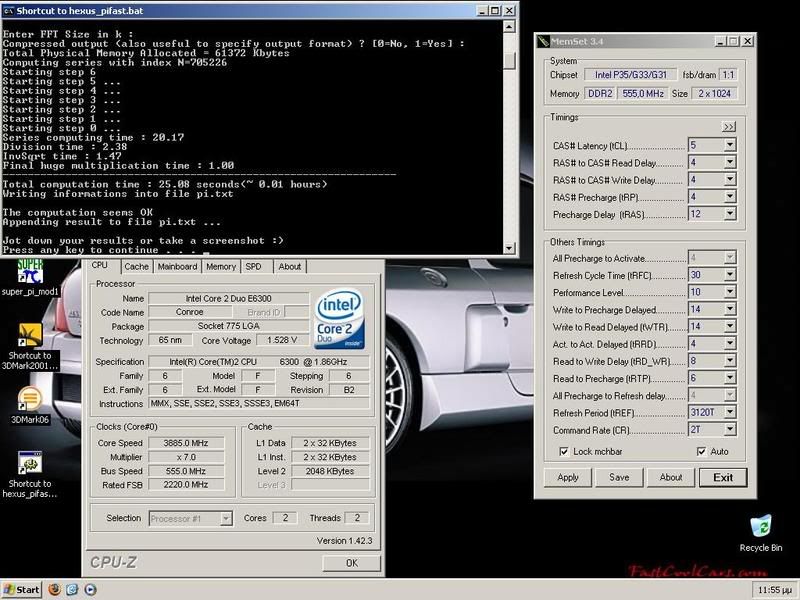This screenshot has width=800, height=600.
Task: Switch to the SPD tab in CPU-Z
Action: pos(253,266)
